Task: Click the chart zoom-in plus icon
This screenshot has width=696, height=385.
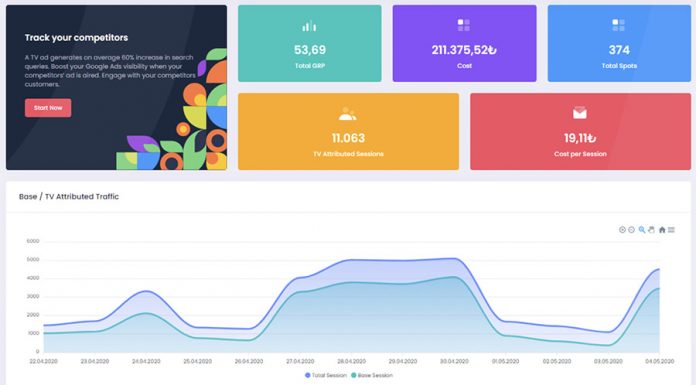Action: [x=622, y=230]
